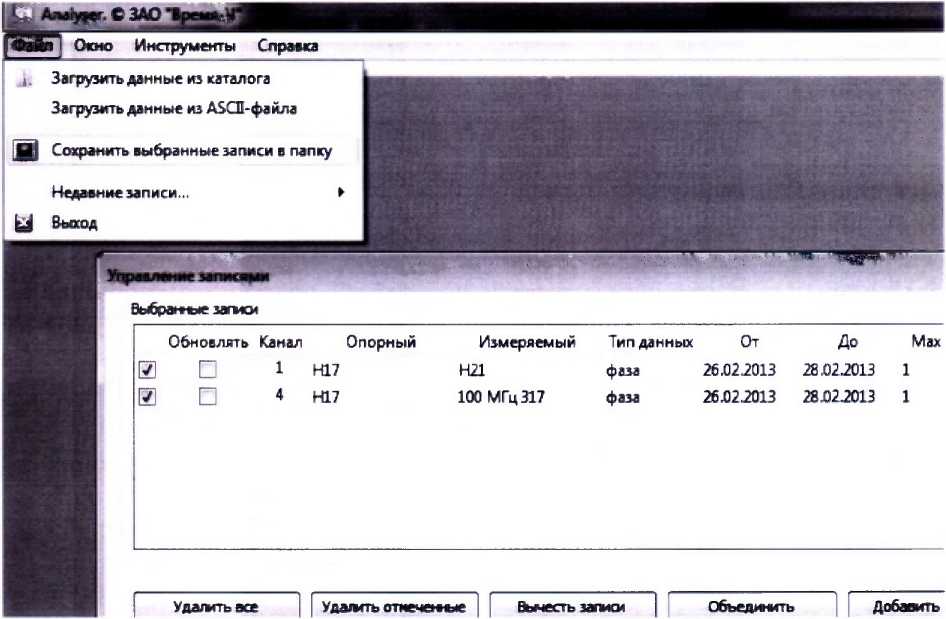Click the Измеряемый column header
The height and width of the screenshot is (619, 946).
527,342
